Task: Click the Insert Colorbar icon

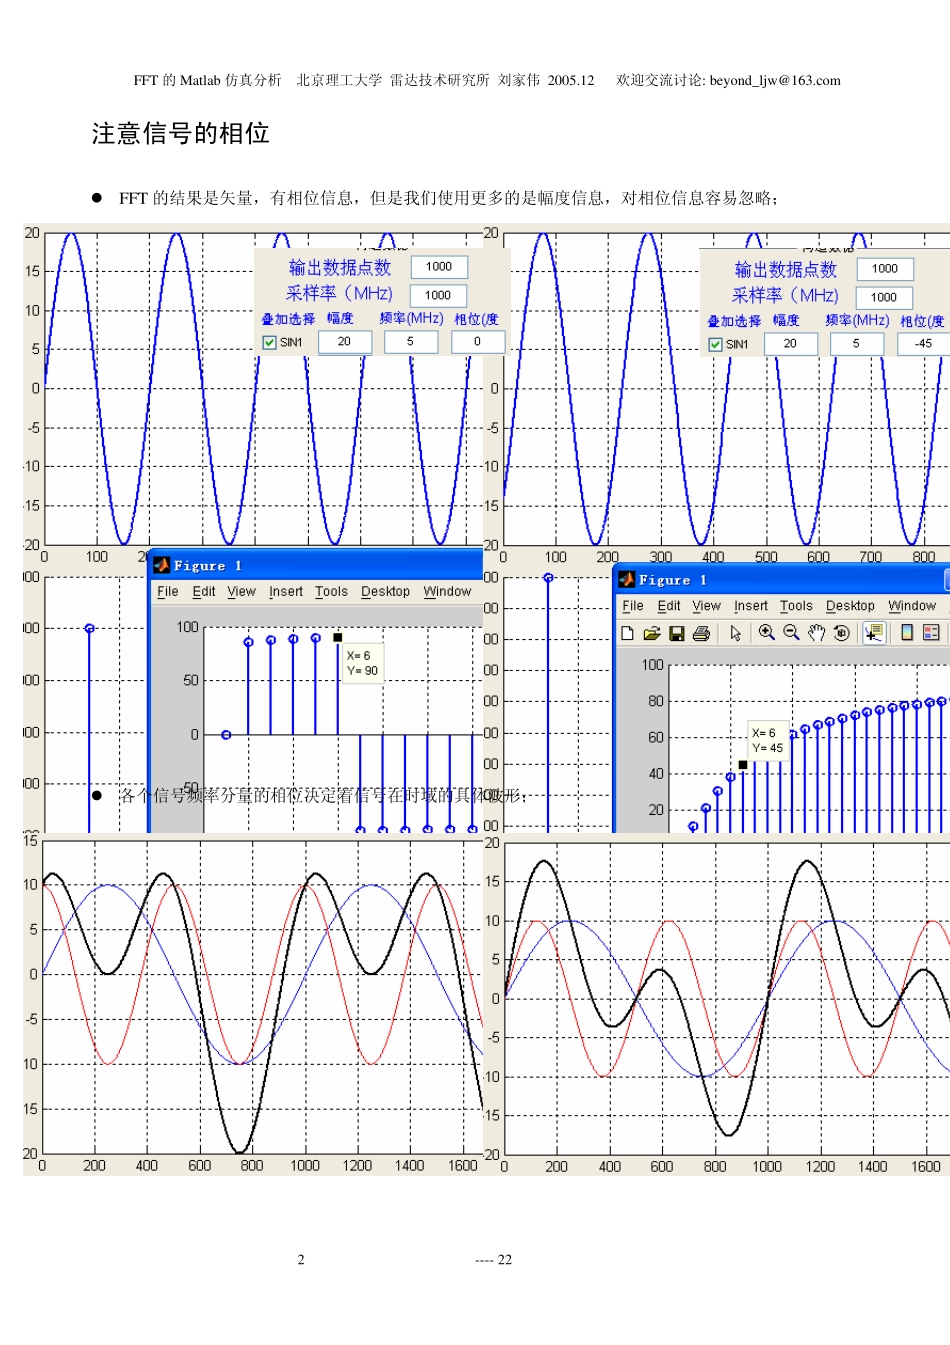Action: click(907, 633)
